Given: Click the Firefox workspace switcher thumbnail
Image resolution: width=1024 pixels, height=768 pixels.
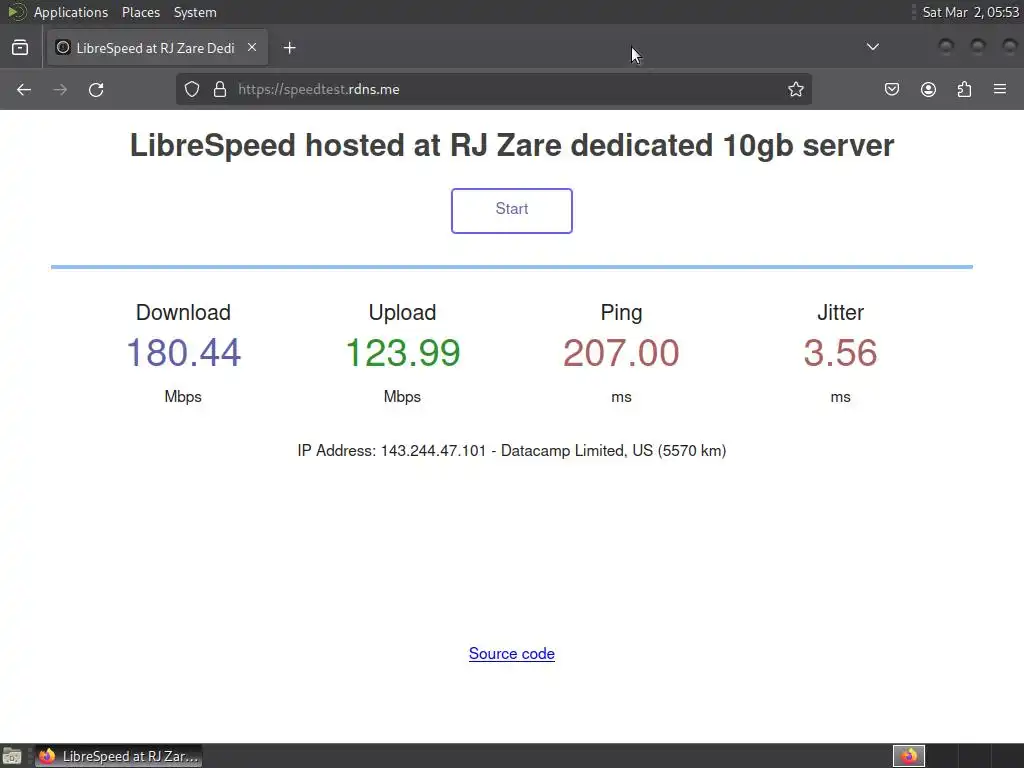Looking at the screenshot, I should click(908, 756).
